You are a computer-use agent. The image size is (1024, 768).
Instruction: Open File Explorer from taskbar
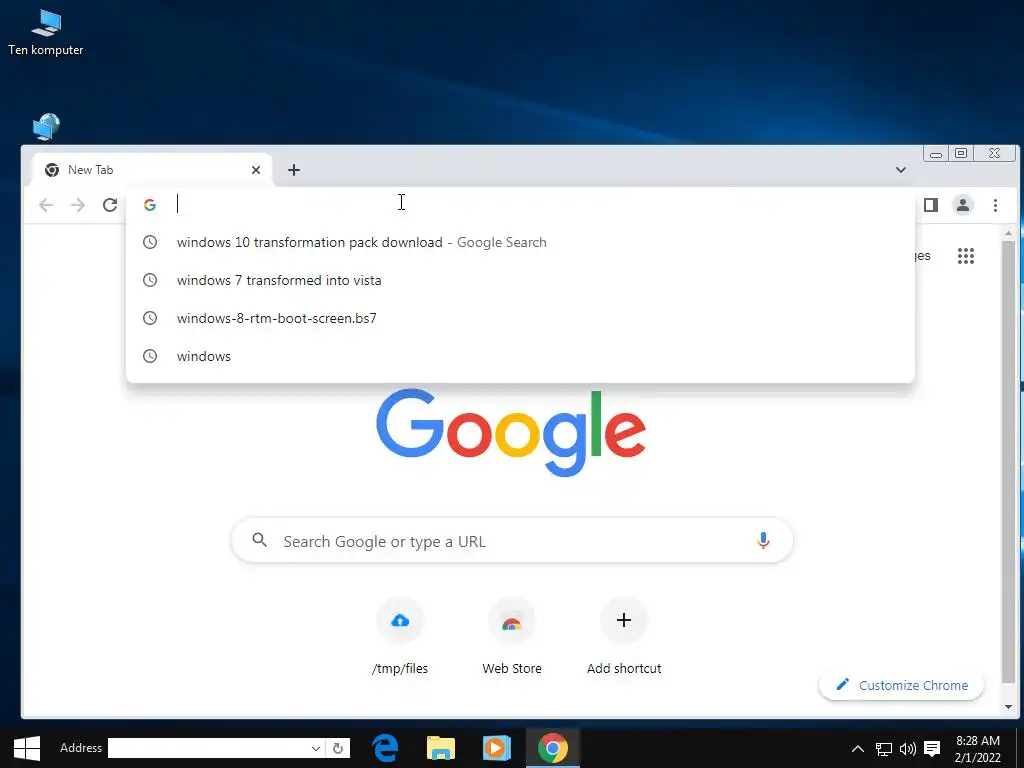[x=441, y=748]
